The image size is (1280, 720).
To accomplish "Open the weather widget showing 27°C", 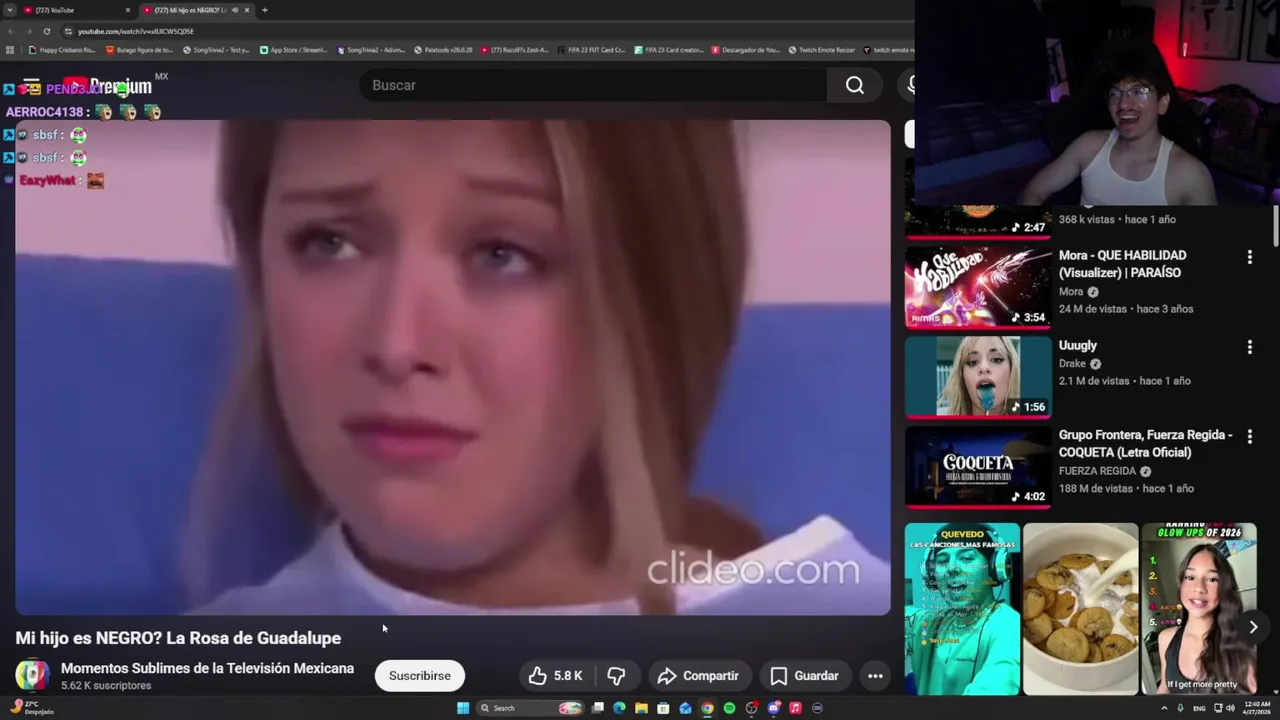I will [30, 708].
